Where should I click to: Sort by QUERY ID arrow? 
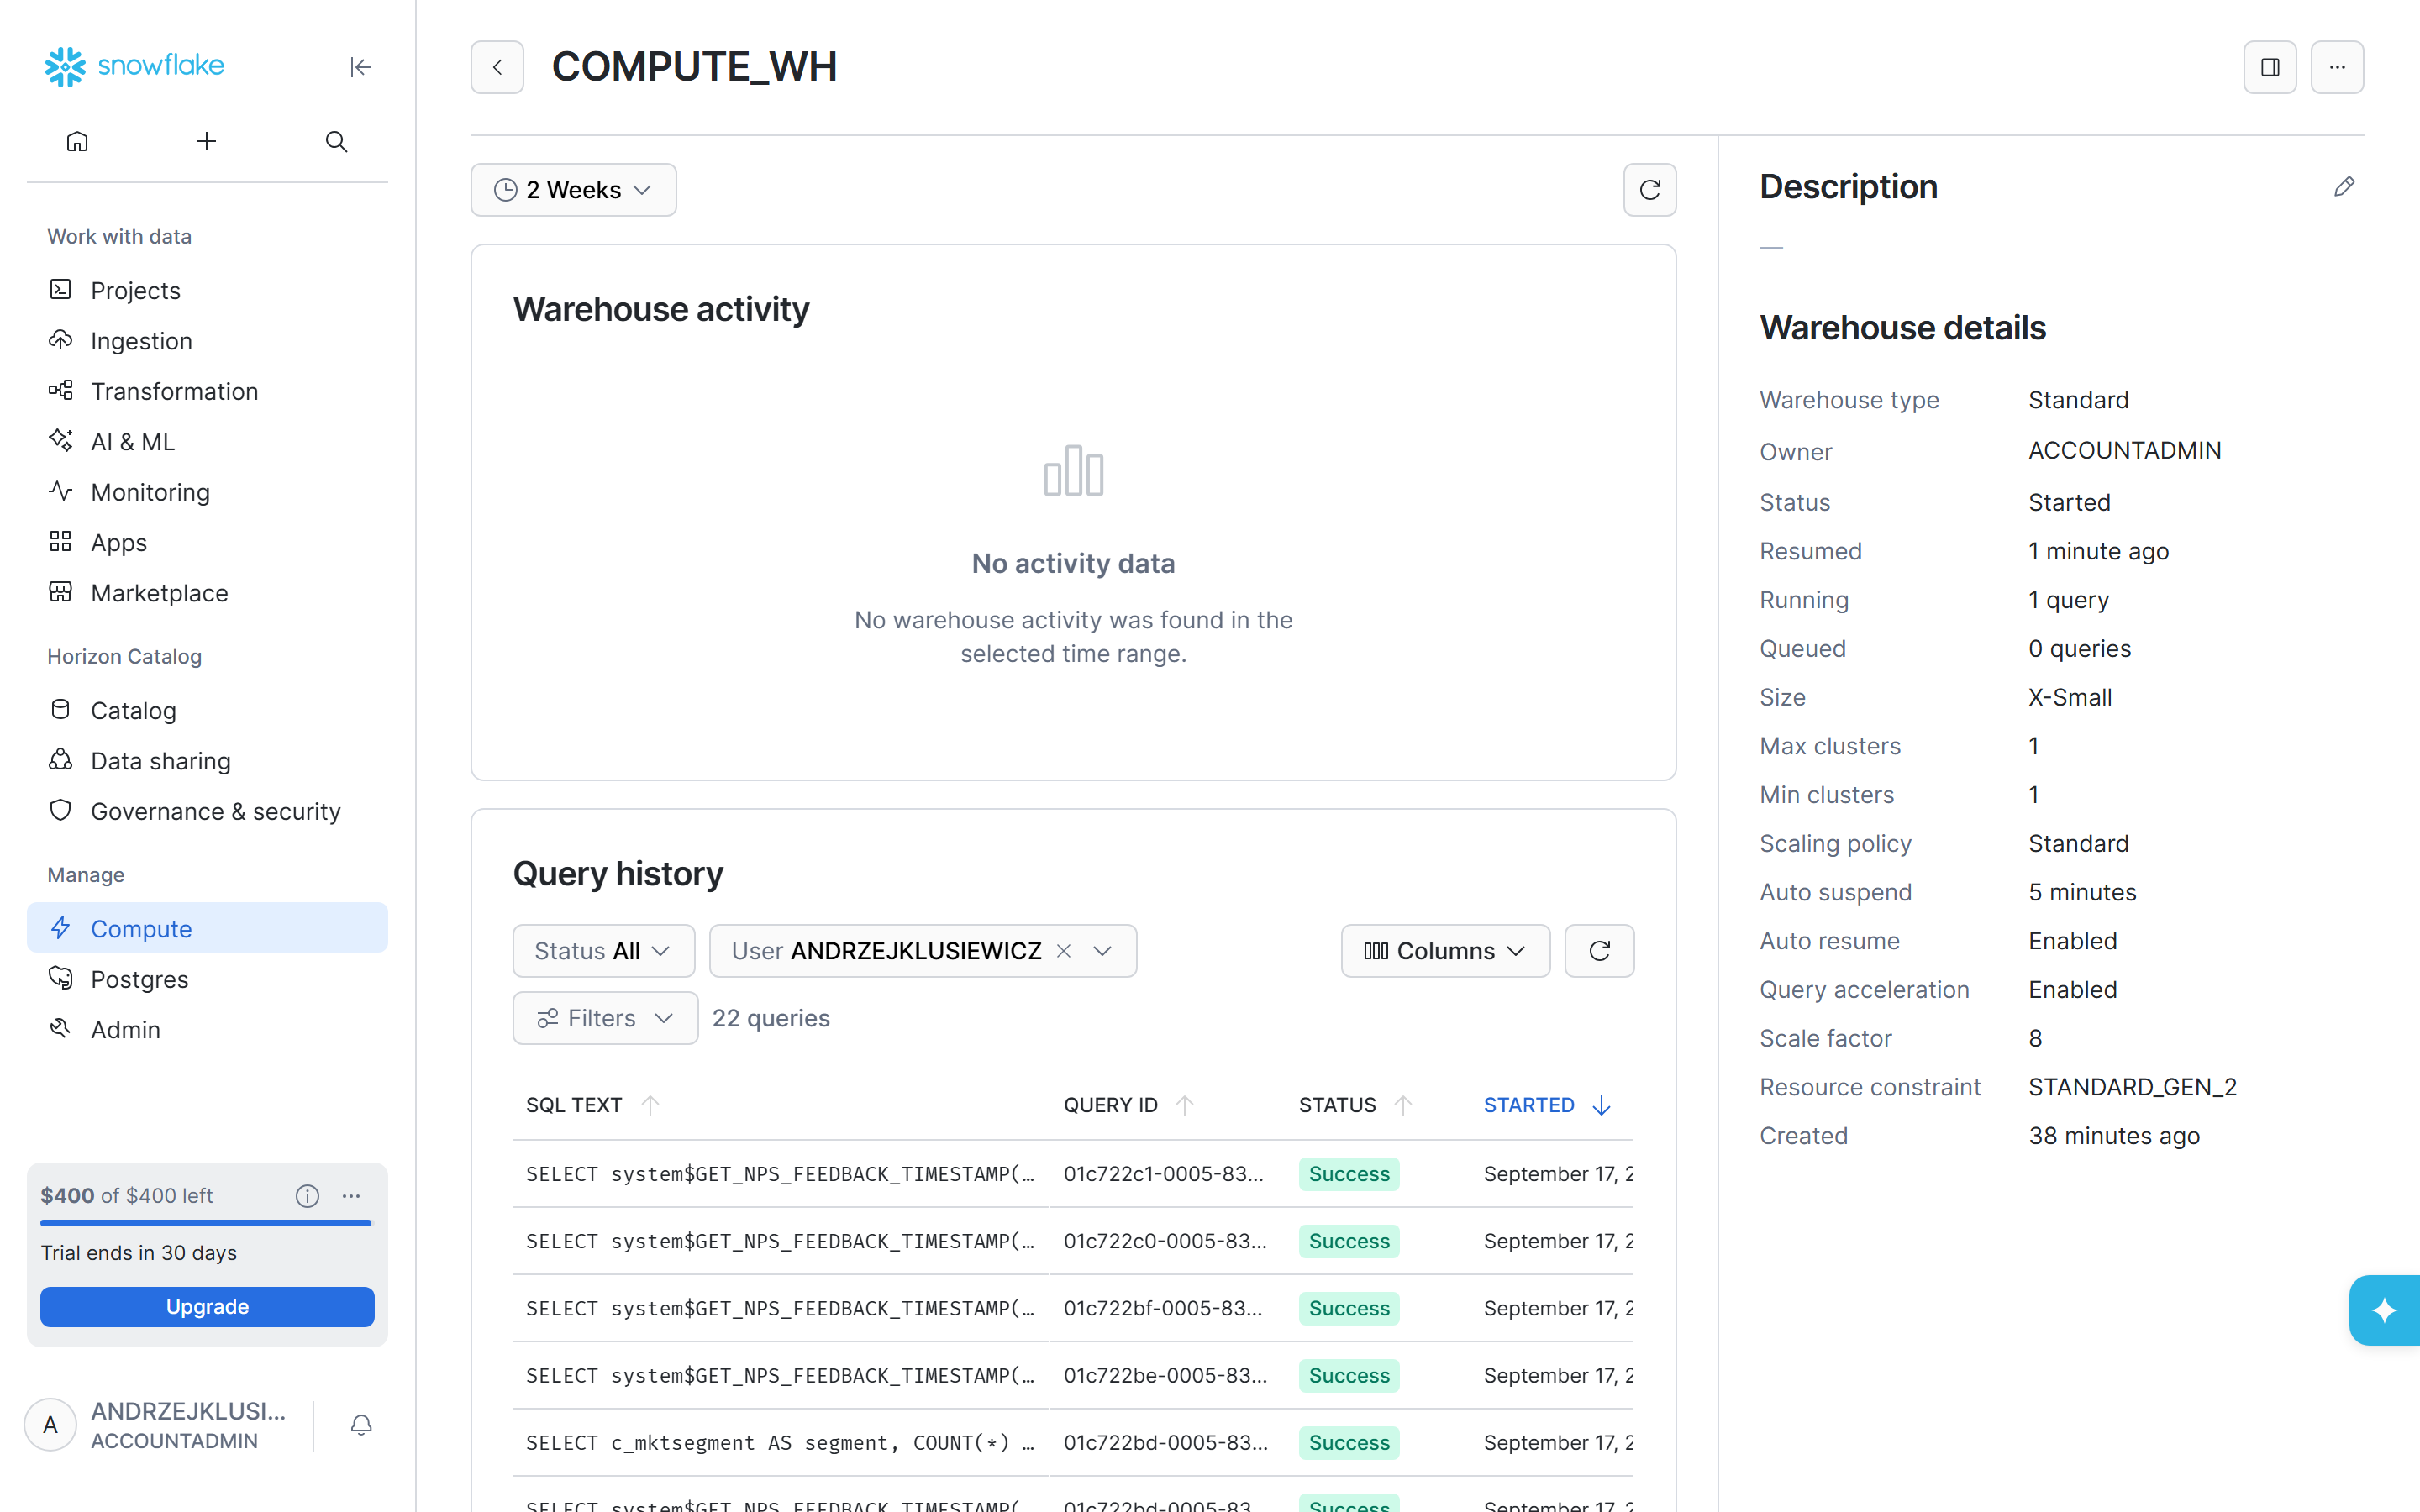(1185, 1105)
